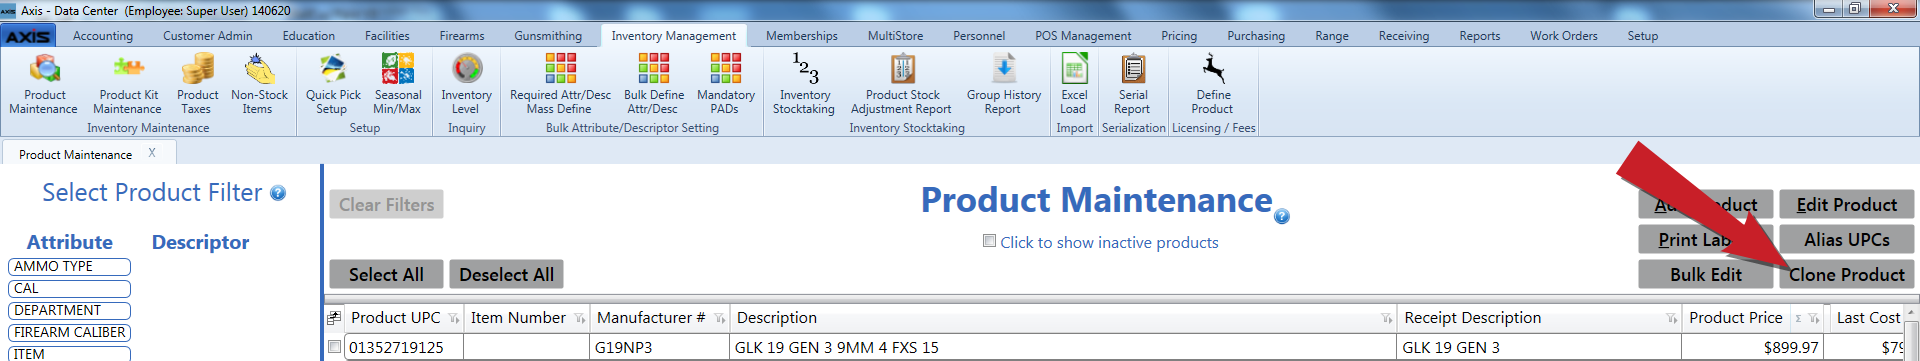Click description cell GLK 19 GEN 3 9MM 4 FXS 15
The image size is (1920, 361).
[1062, 347]
